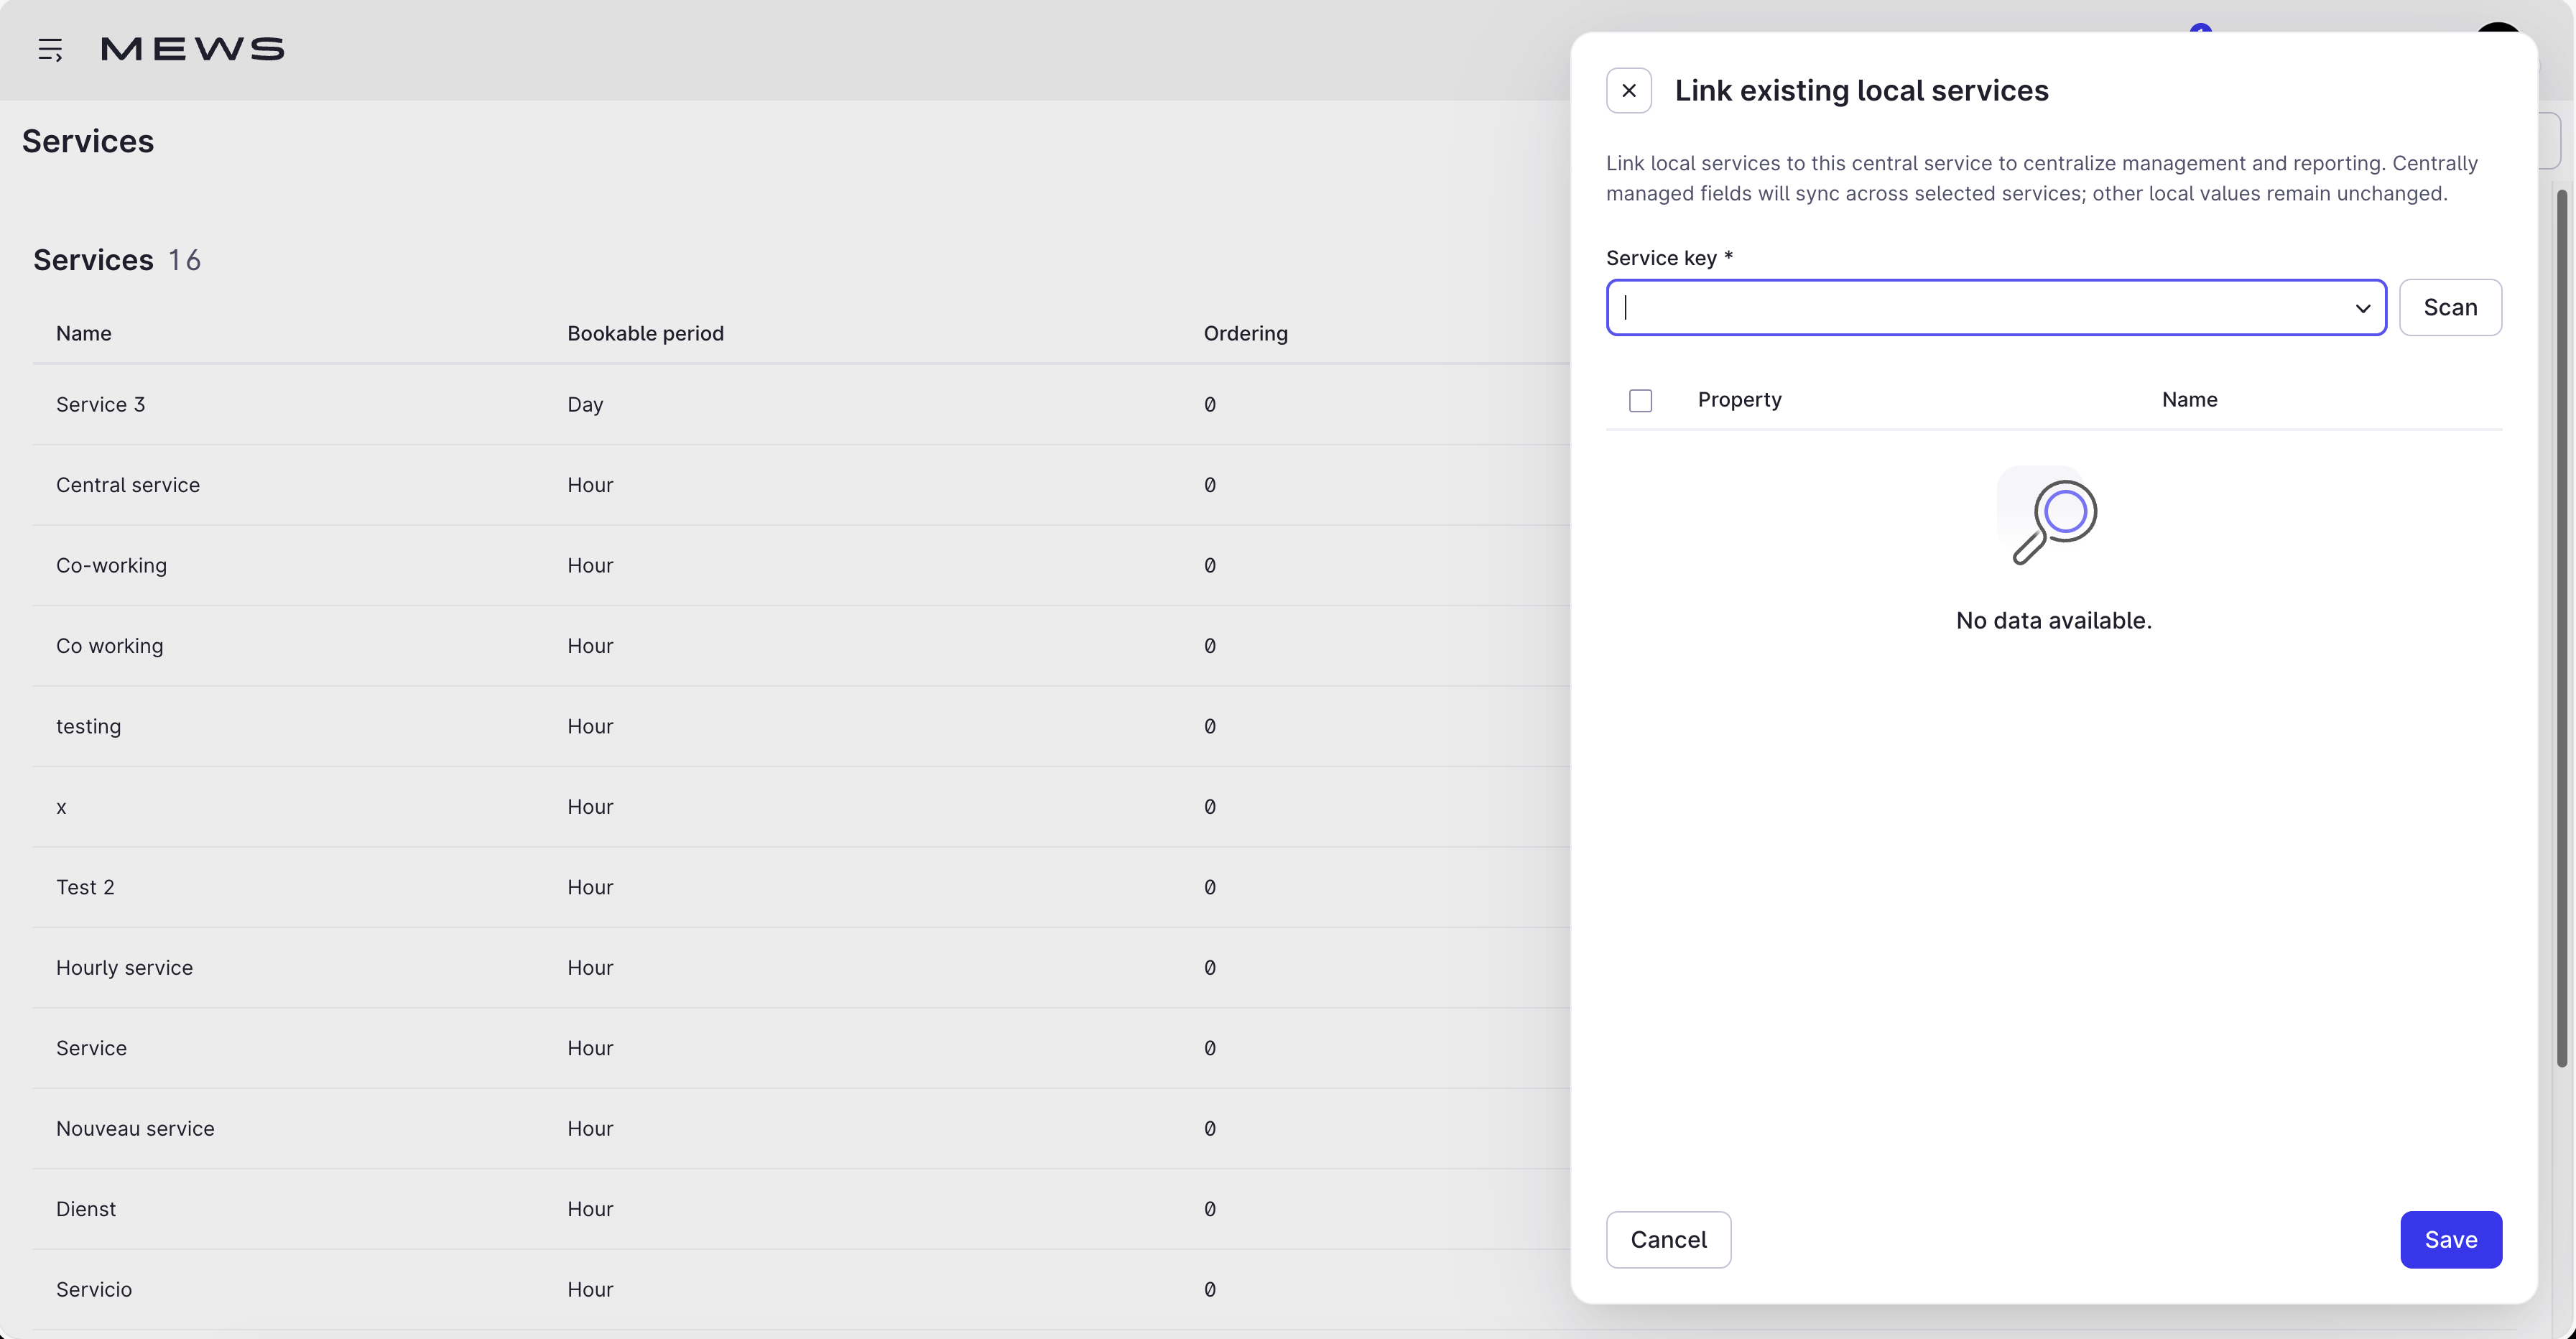
Task: Click the No data available message
Action: click(x=2053, y=621)
